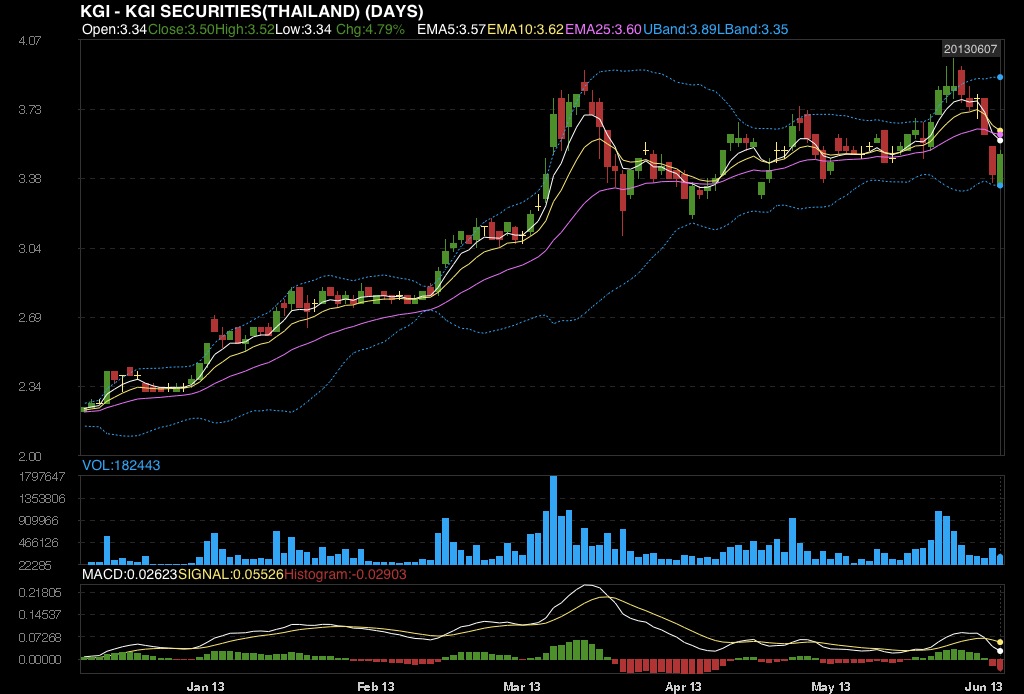Click the Apr 13 date axis label
1024x694 pixels.
coord(683,686)
